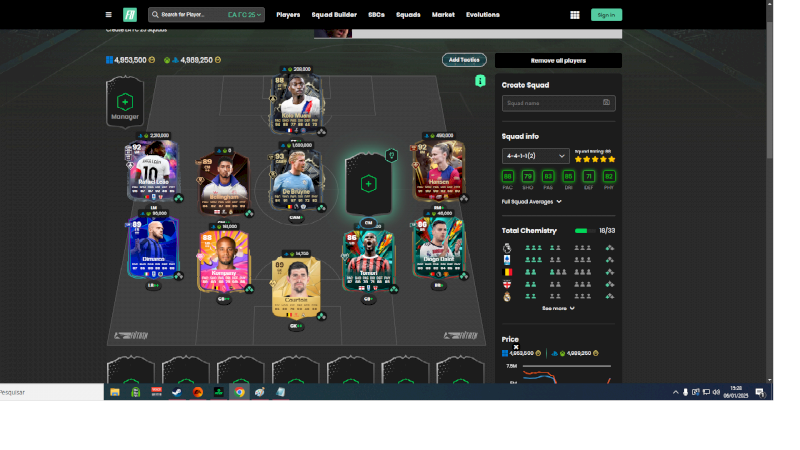Select the Rafael Leão player card
Image resolution: width=800 pixels, height=450 pixels.
153,171
